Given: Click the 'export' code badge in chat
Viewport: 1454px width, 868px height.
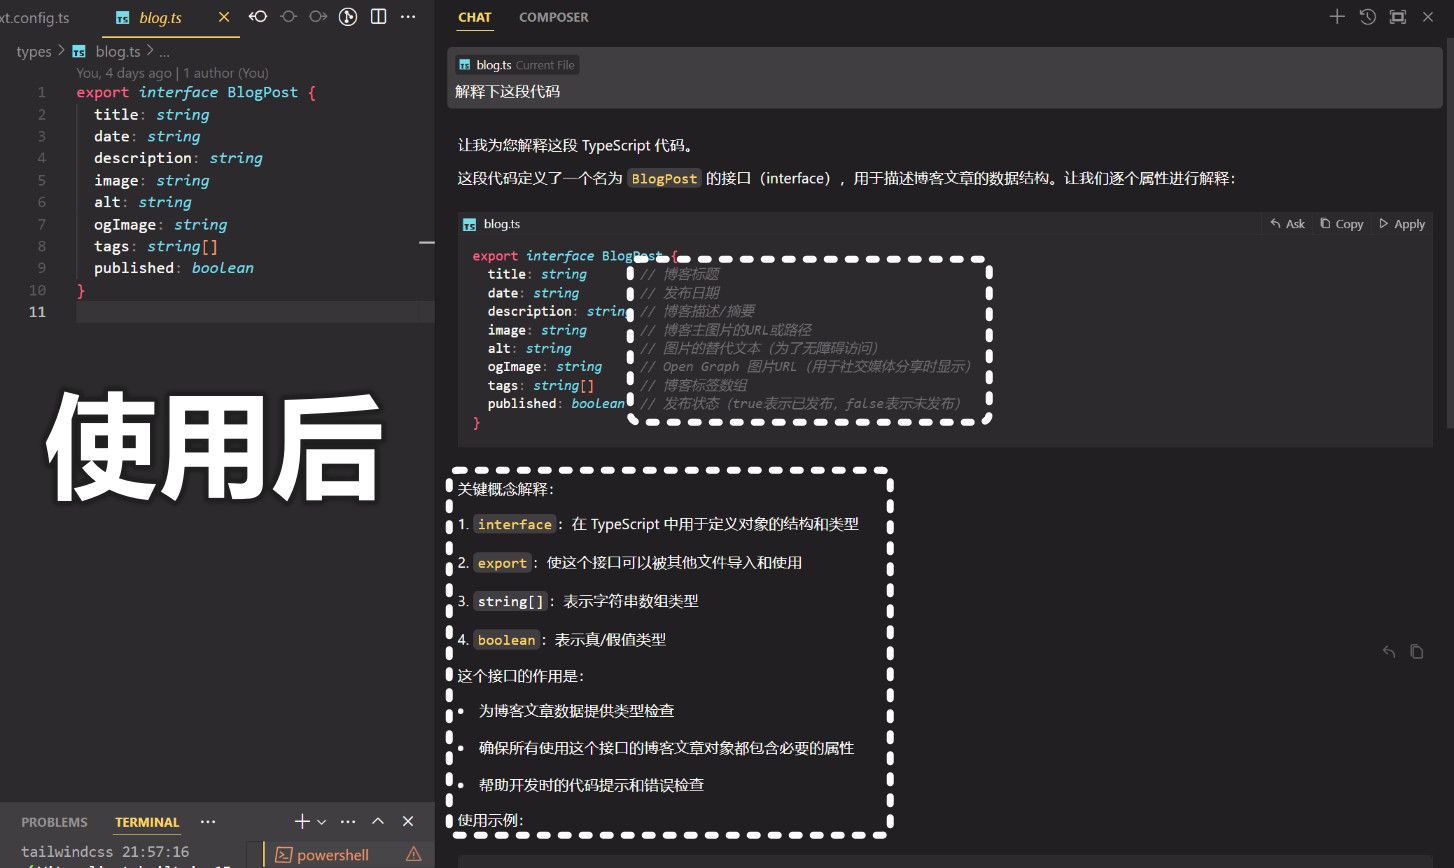Looking at the screenshot, I should tap(502, 563).
